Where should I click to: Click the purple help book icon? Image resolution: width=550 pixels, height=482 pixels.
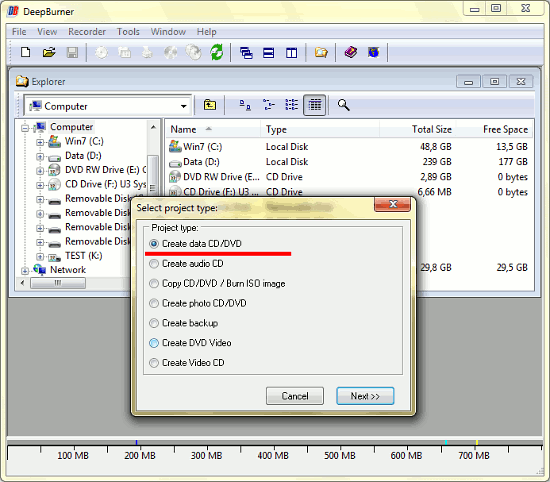[x=351, y=53]
